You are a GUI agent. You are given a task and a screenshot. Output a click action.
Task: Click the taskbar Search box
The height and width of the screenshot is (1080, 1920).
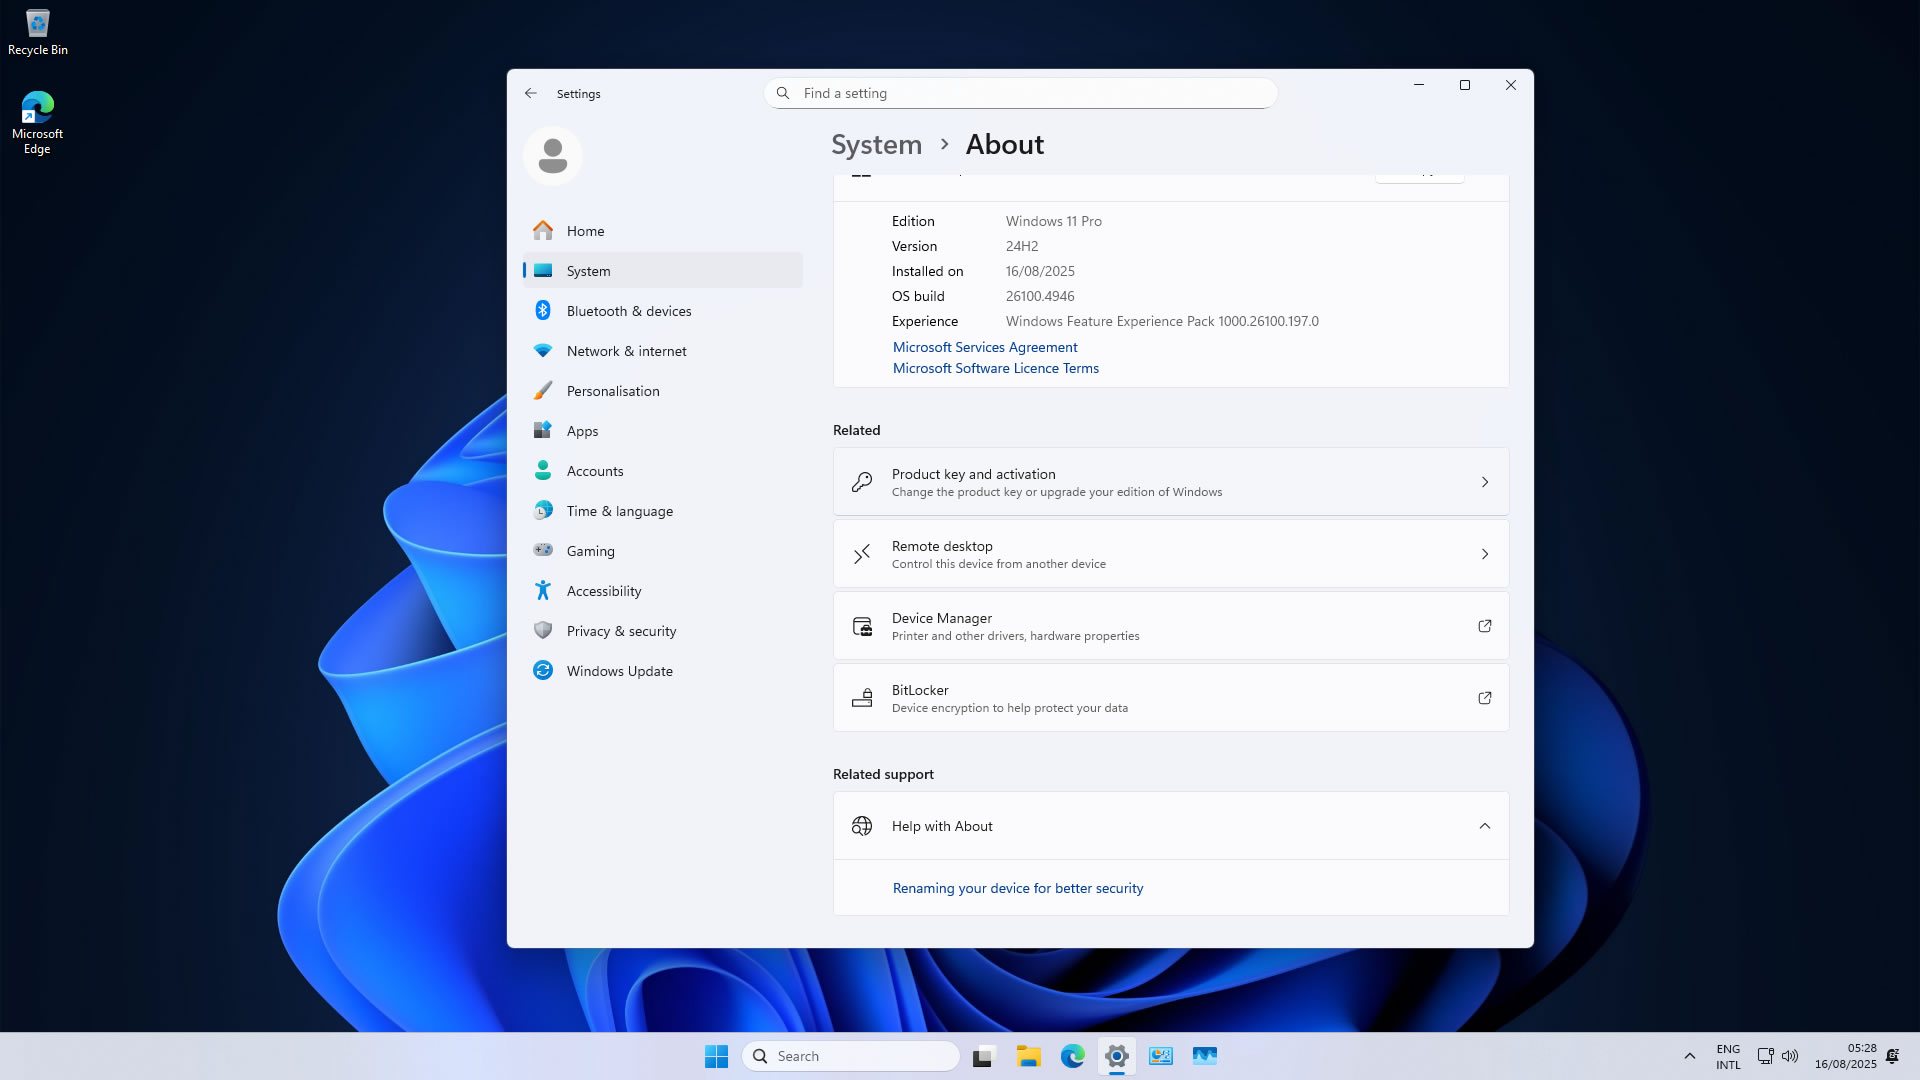pos(851,1056)
